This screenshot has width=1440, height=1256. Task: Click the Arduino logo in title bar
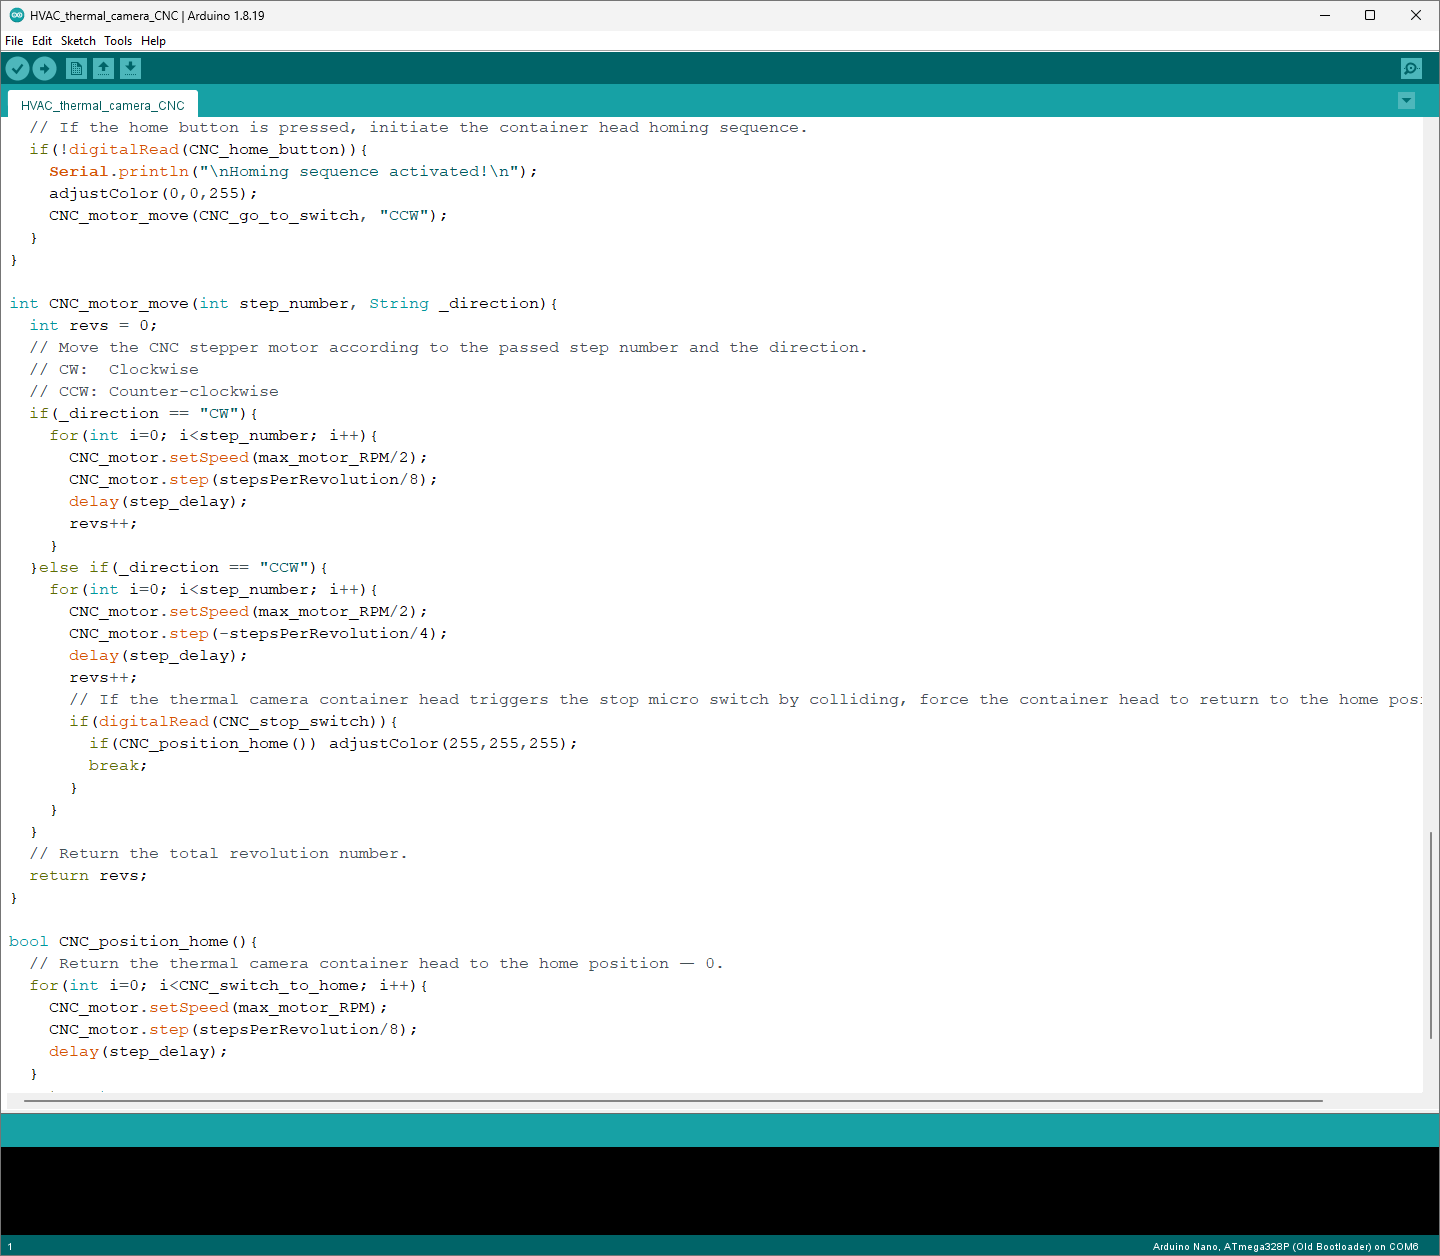click(x=16, y=15)
